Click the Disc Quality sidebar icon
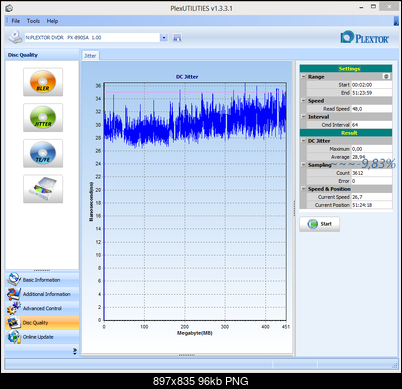402x389 pixels. coord(14,322)
